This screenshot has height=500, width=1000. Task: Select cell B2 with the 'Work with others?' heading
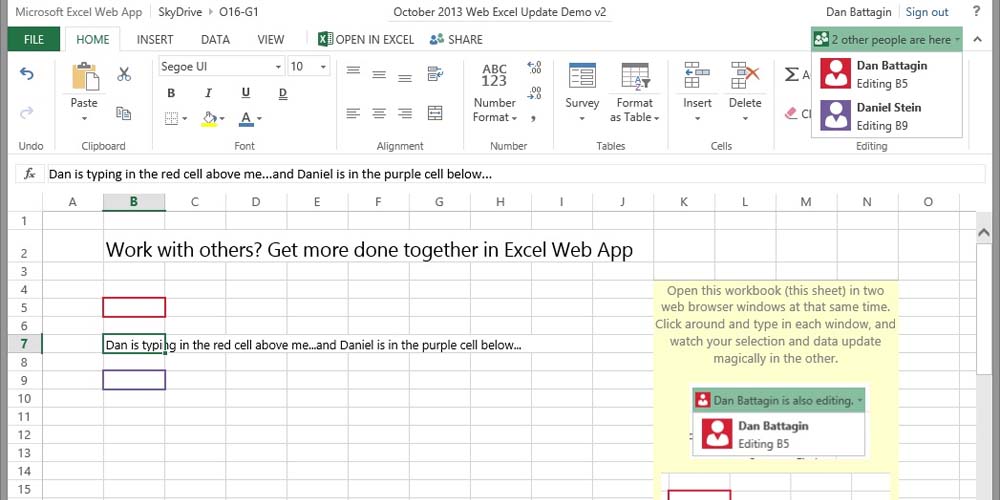(134, 246)
